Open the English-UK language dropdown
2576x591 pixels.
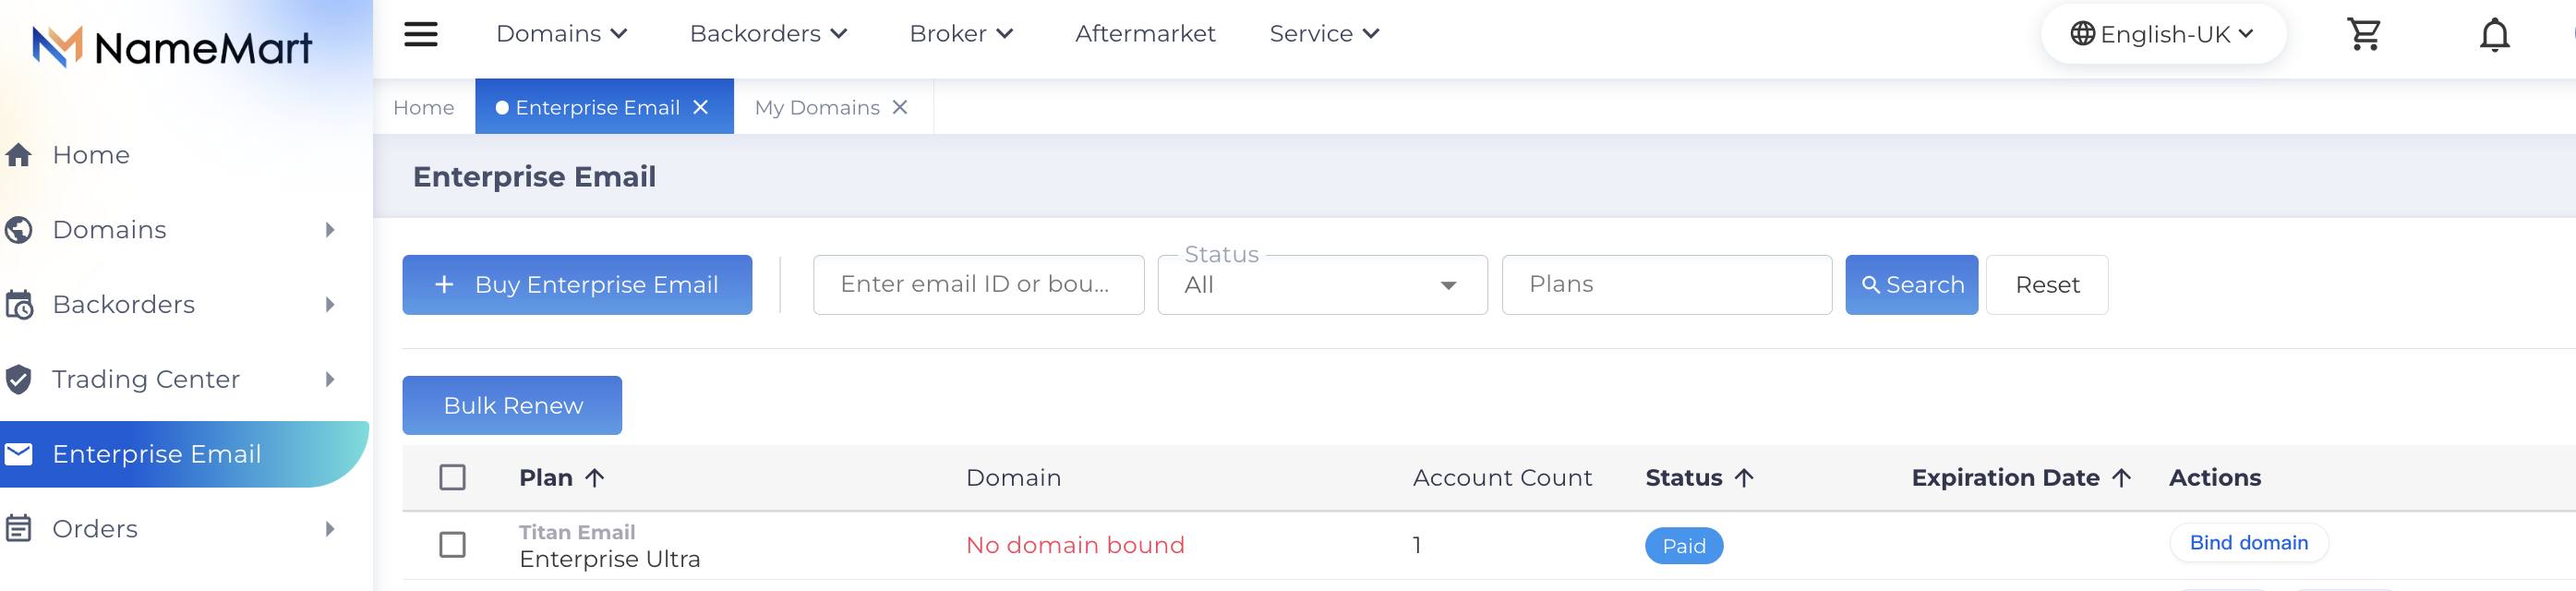[2162, 34]
